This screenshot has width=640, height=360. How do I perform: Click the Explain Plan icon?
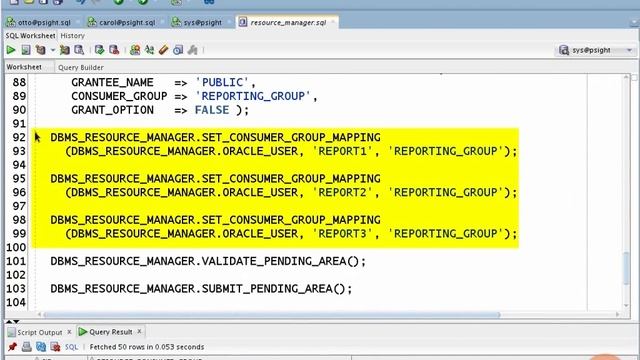[x=40, y=50]
